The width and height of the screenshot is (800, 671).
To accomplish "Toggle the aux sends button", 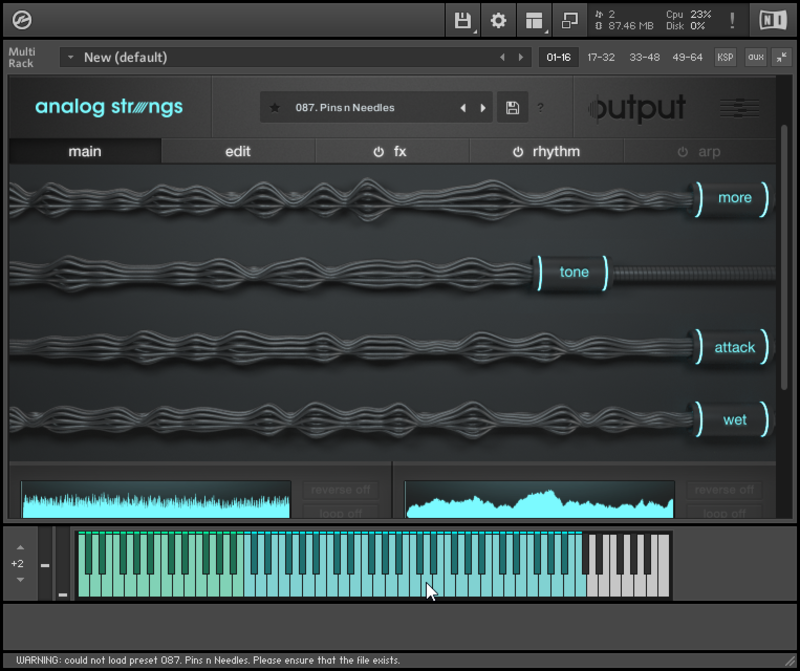I will [x=756, y=57].
